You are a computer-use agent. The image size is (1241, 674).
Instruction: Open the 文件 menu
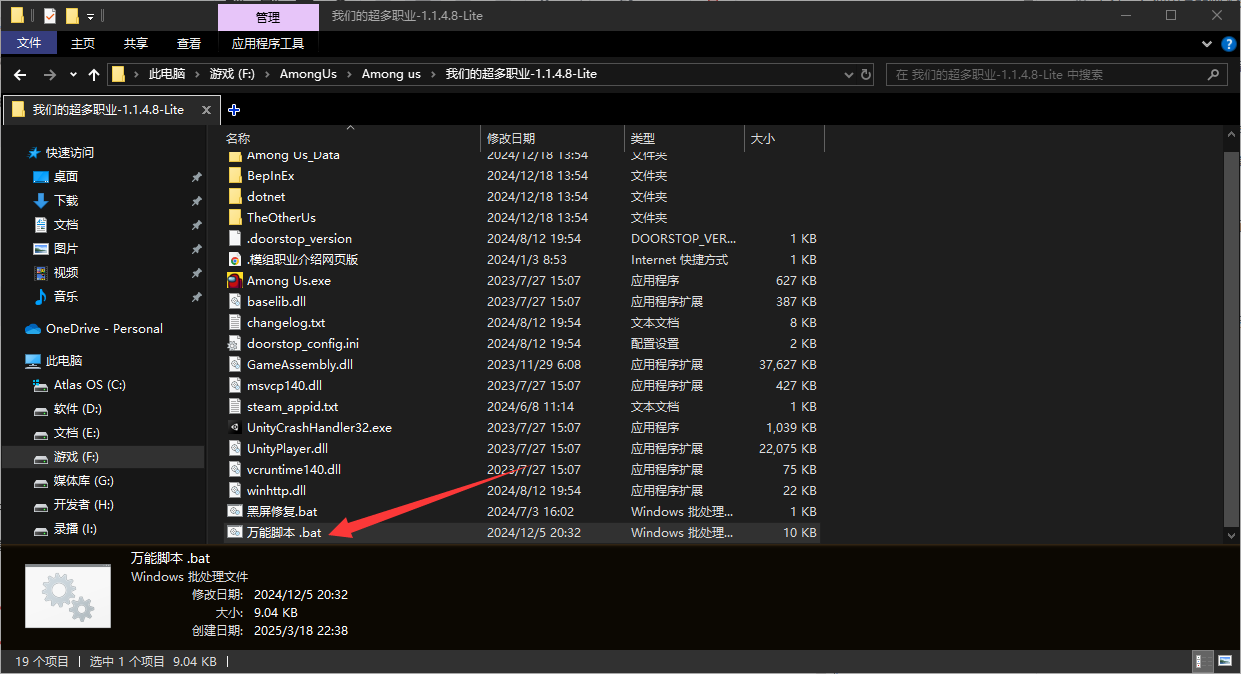click(29, 43)
